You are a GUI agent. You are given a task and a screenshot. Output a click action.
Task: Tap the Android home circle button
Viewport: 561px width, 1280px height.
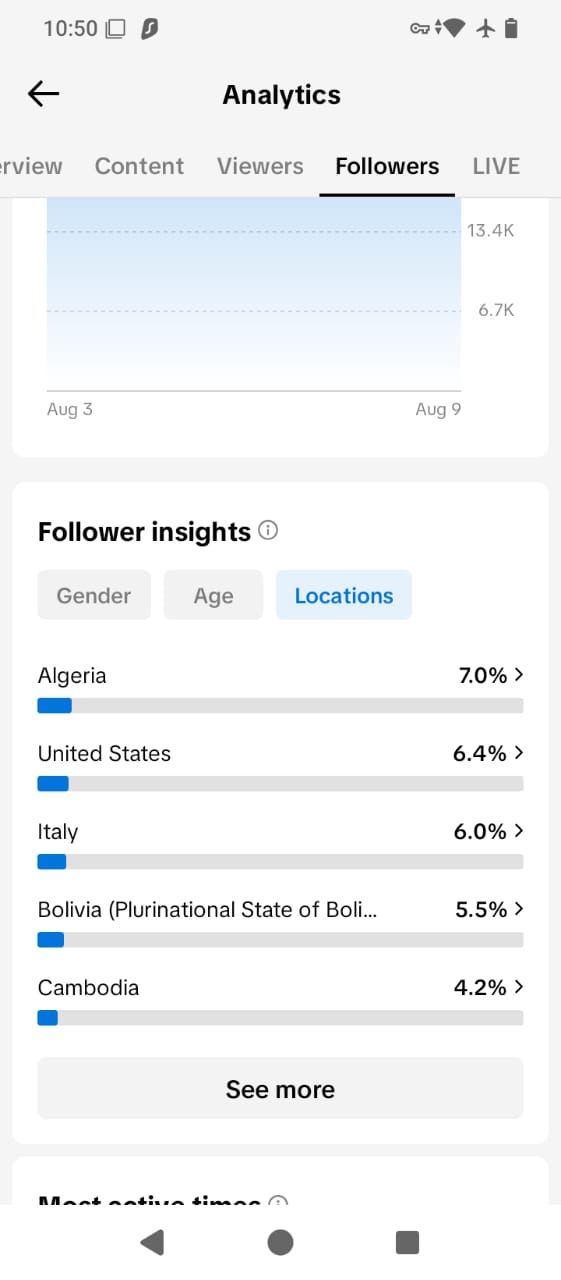tap(280, 1242)
